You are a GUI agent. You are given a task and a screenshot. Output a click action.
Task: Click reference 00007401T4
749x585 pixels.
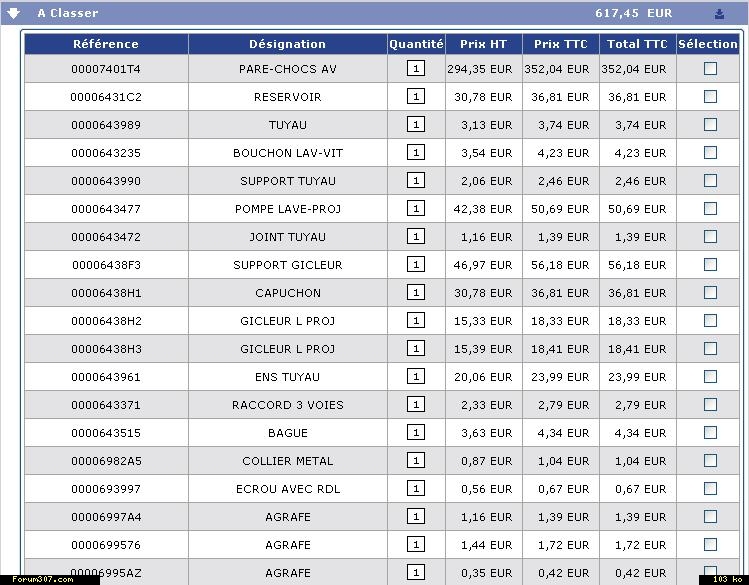click(x=106, y=69)
